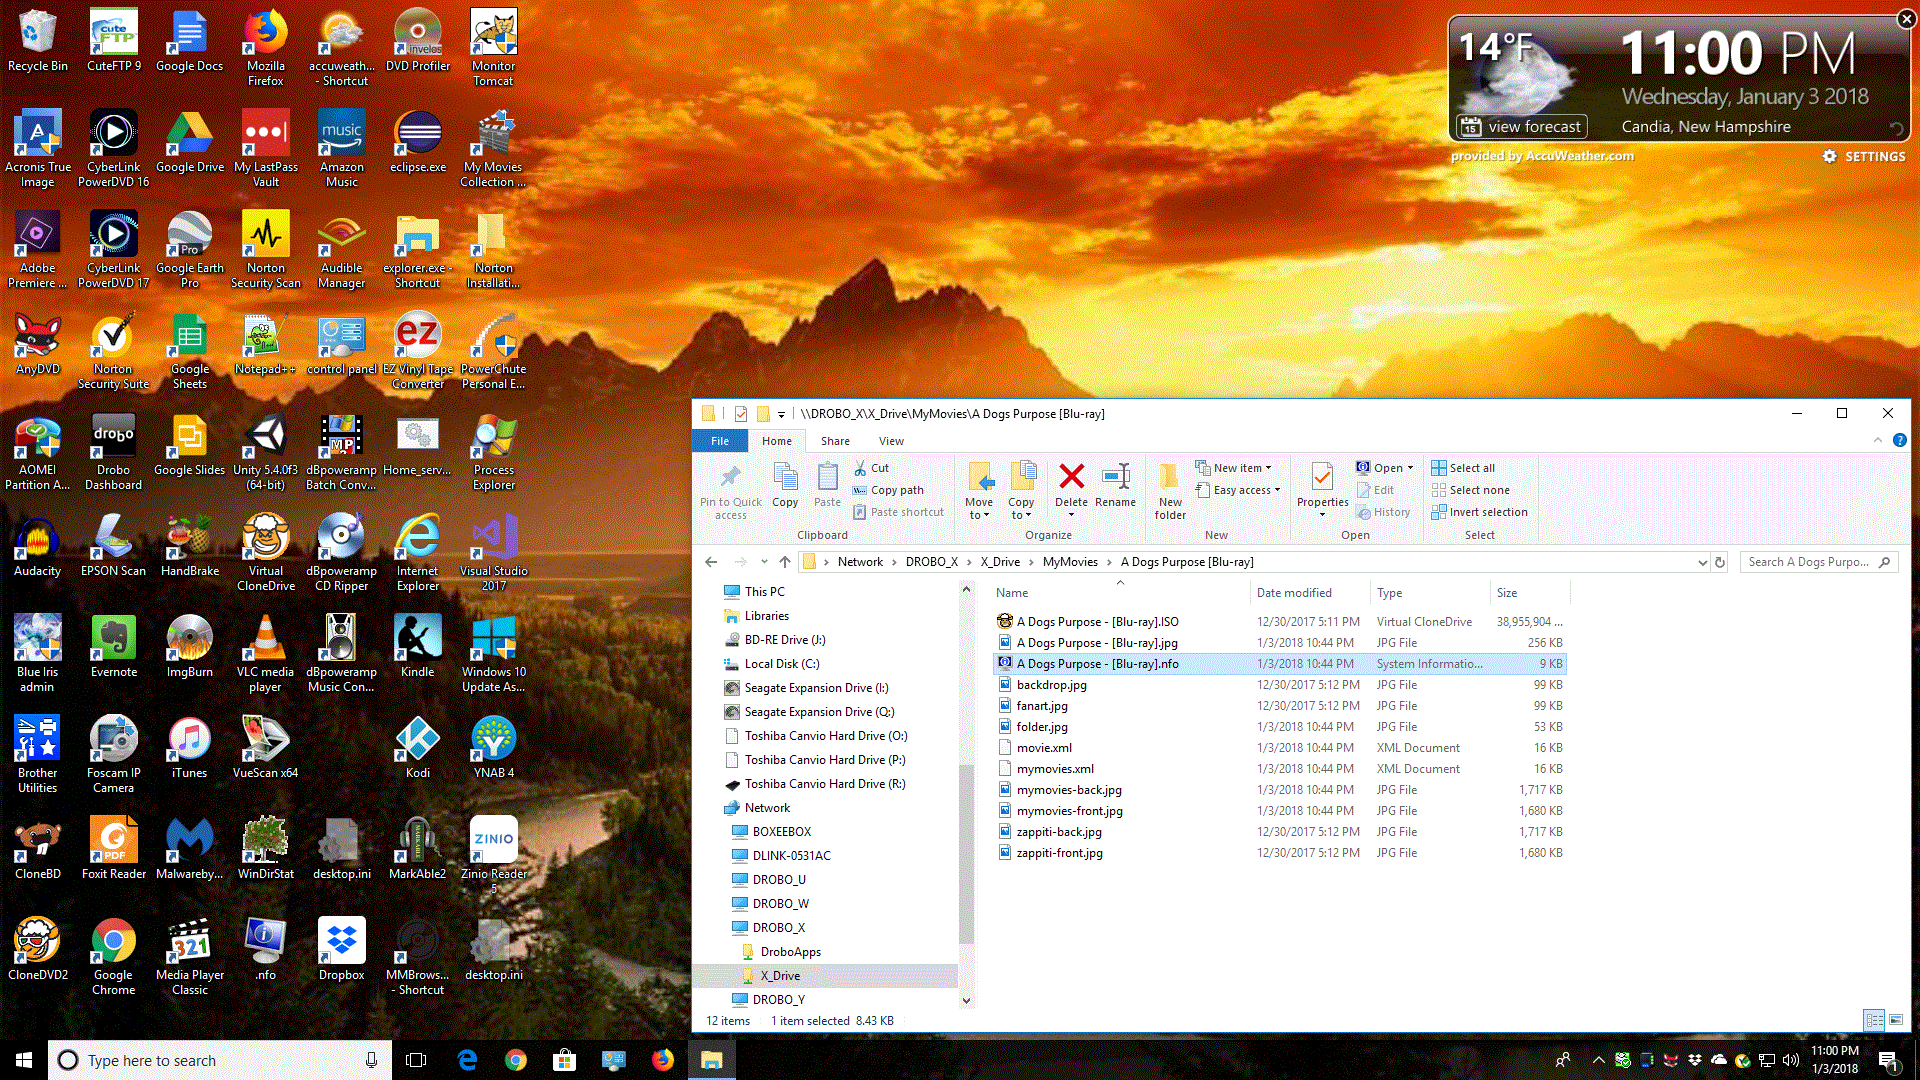Open the ImgBurn desktop icon
The width and height of the screenshot is (1920, 1080).
(189, 647)
